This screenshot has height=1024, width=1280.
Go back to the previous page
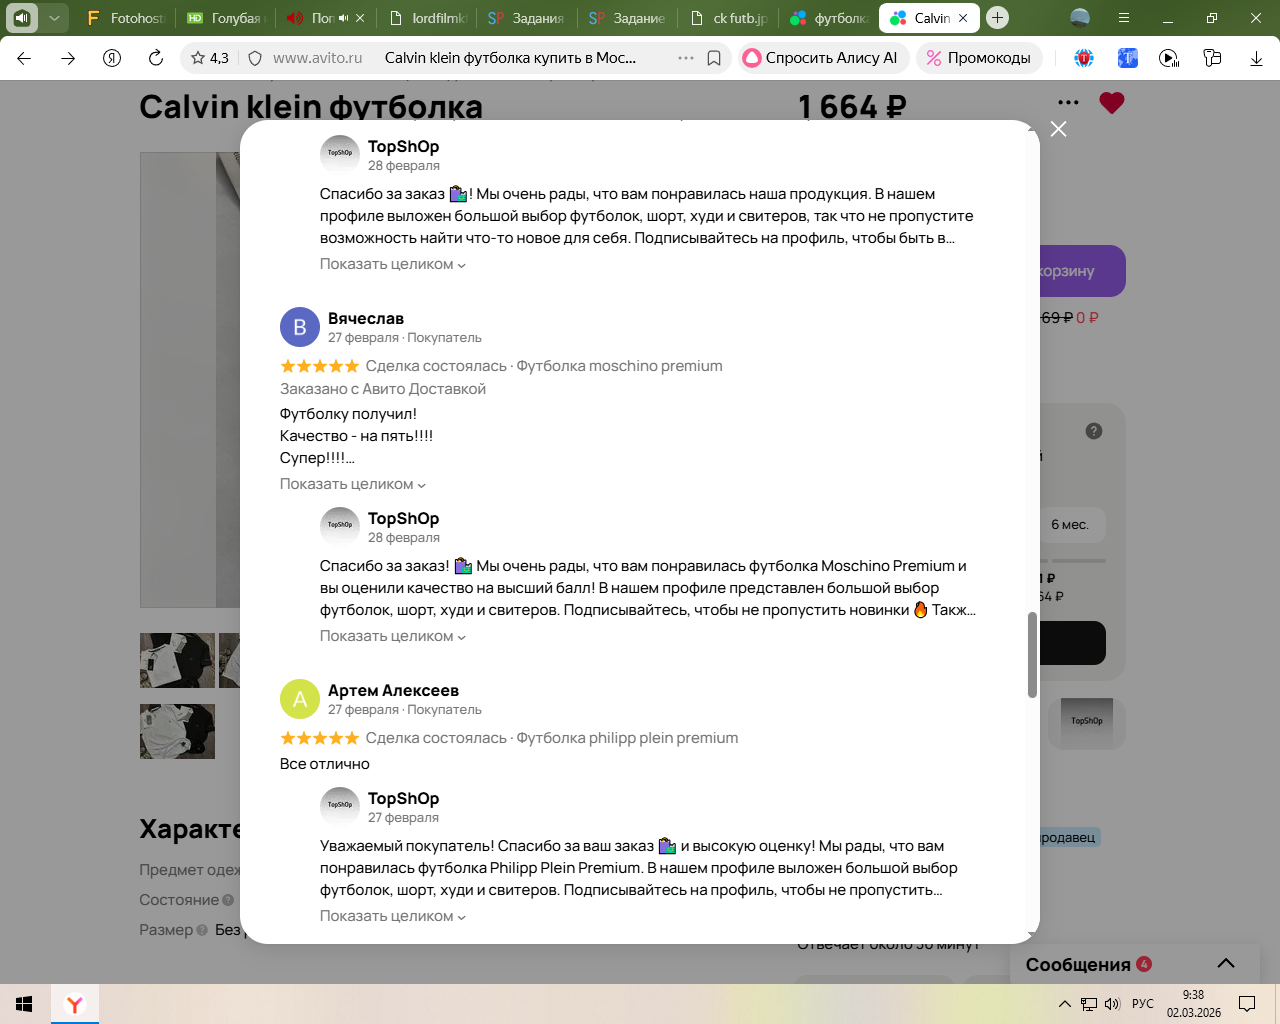24,58
